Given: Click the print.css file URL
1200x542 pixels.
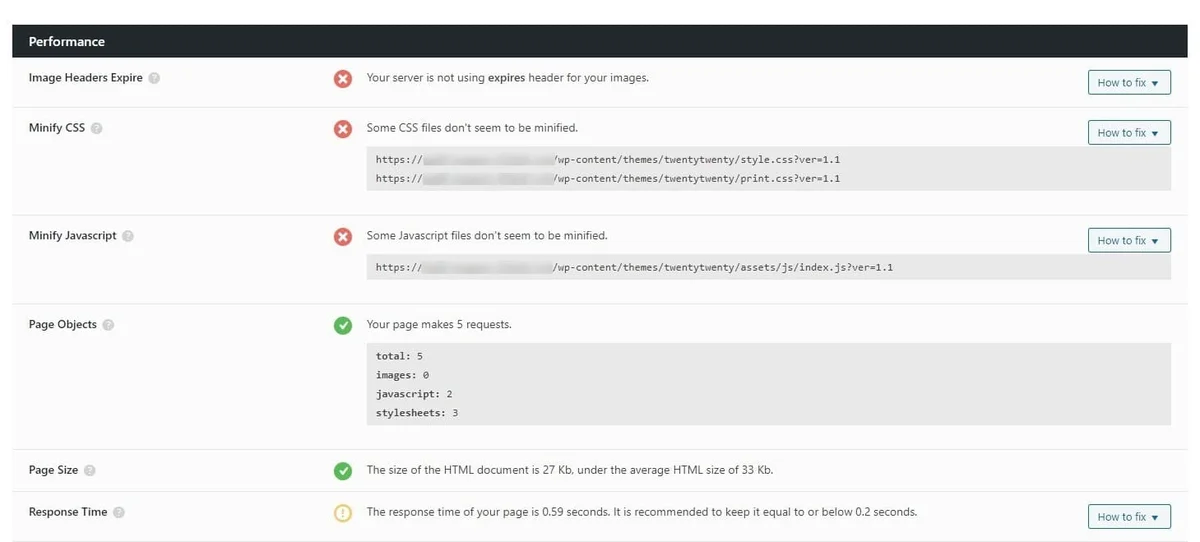Looking at the screenshot, I should pos(607,178).
